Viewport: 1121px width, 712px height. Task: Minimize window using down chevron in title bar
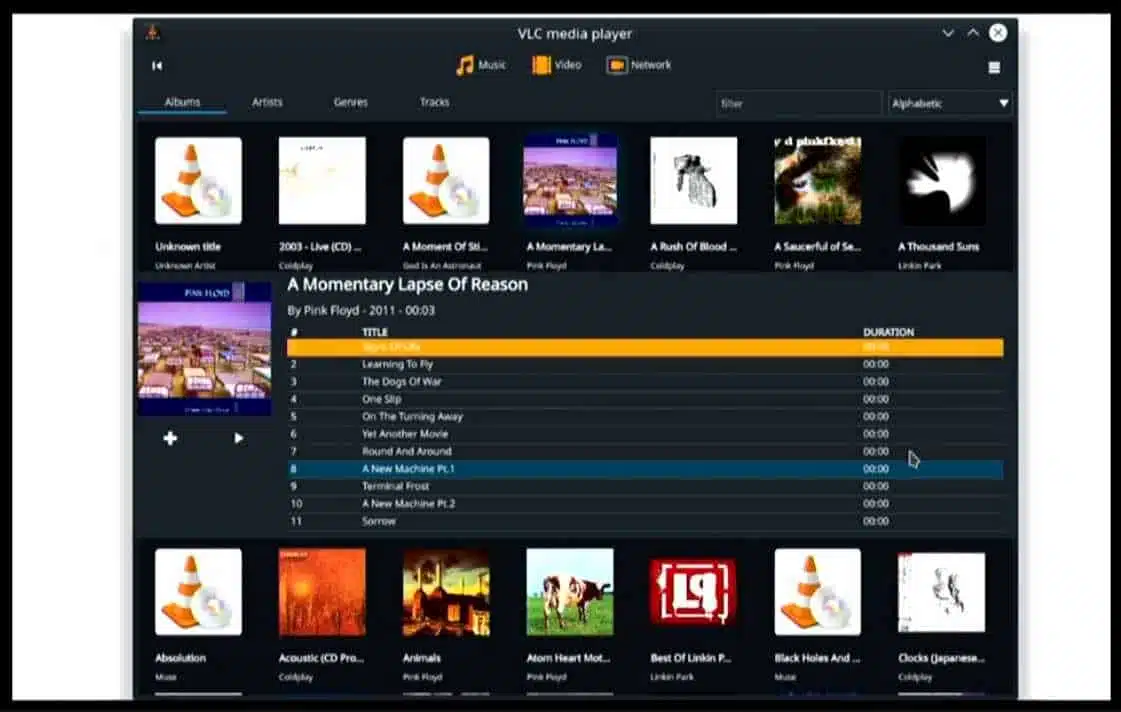[x=948, y=33]
